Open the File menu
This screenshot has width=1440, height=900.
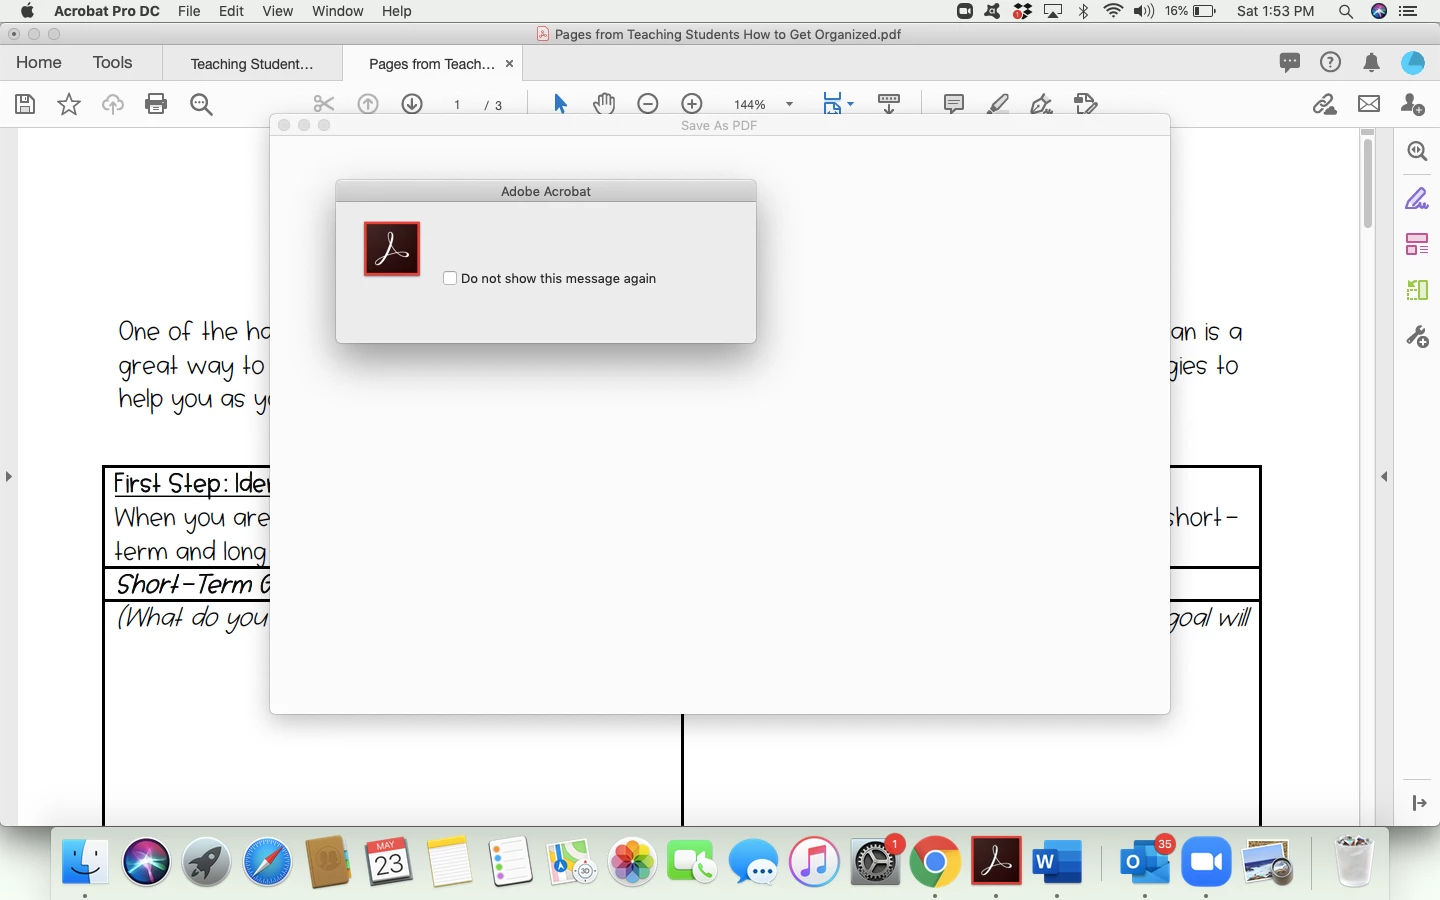pos(189,11)
